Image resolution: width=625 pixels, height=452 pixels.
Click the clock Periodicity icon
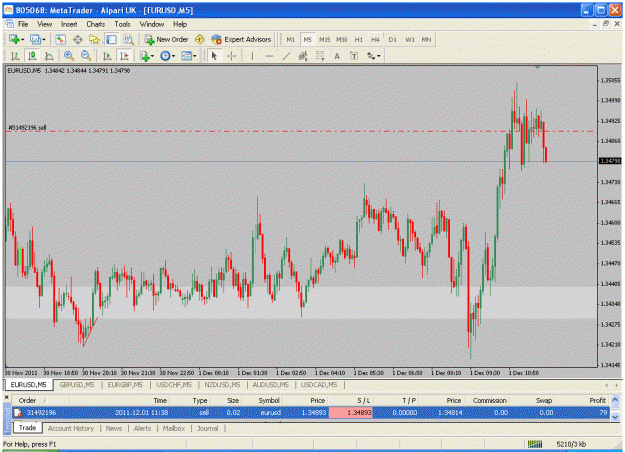[165, 56]
